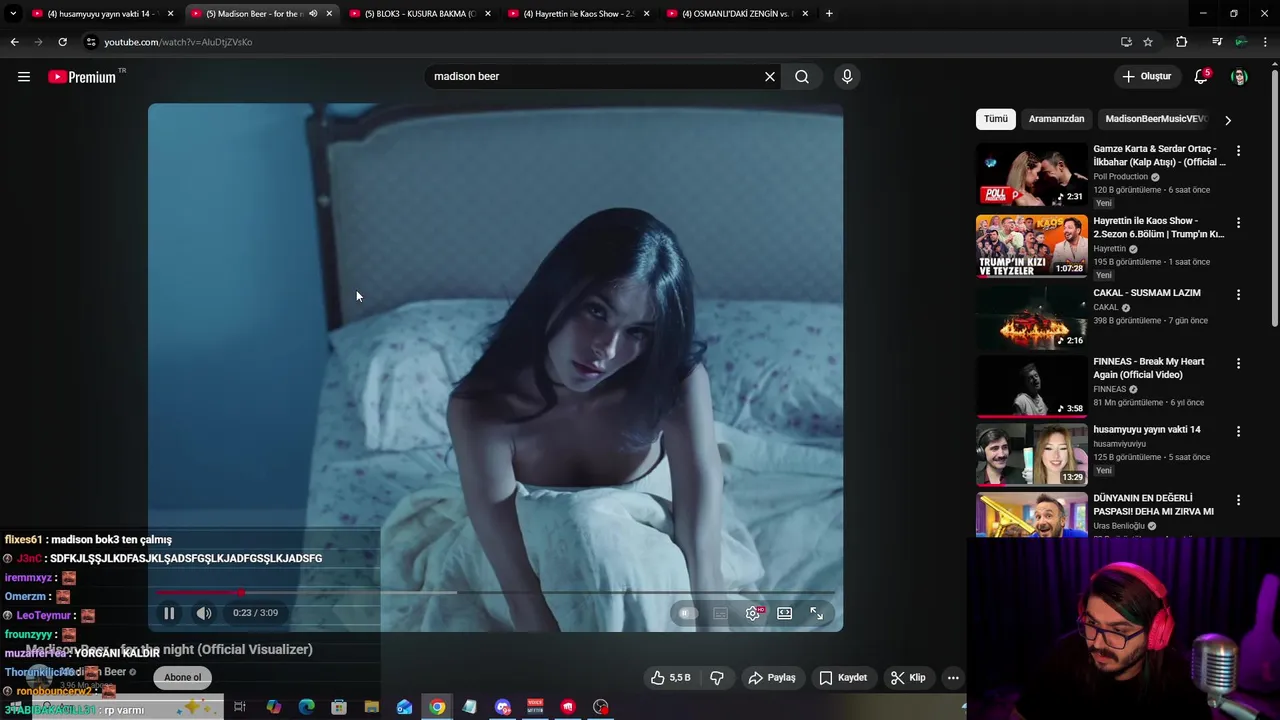Open Chrome from taskbar
This screenshot has width=1280, height=720.
pyautogui.click(x=437, y=707)
